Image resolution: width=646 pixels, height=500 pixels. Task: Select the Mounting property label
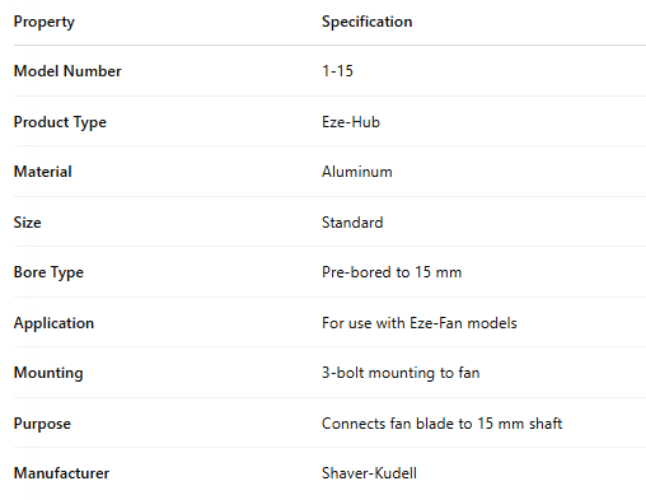coord(48,373)
